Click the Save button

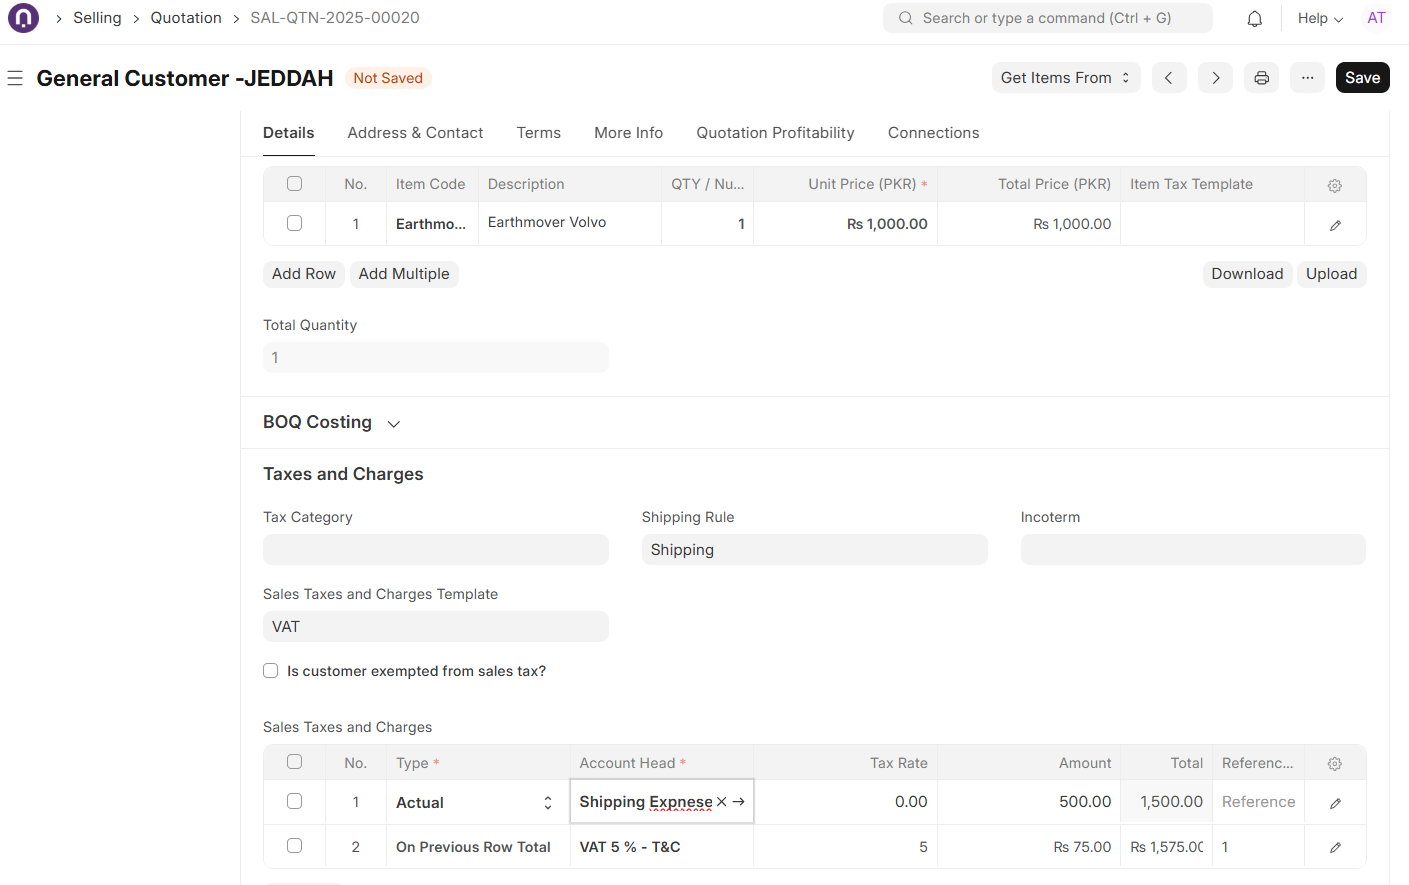coord(1361,78)
